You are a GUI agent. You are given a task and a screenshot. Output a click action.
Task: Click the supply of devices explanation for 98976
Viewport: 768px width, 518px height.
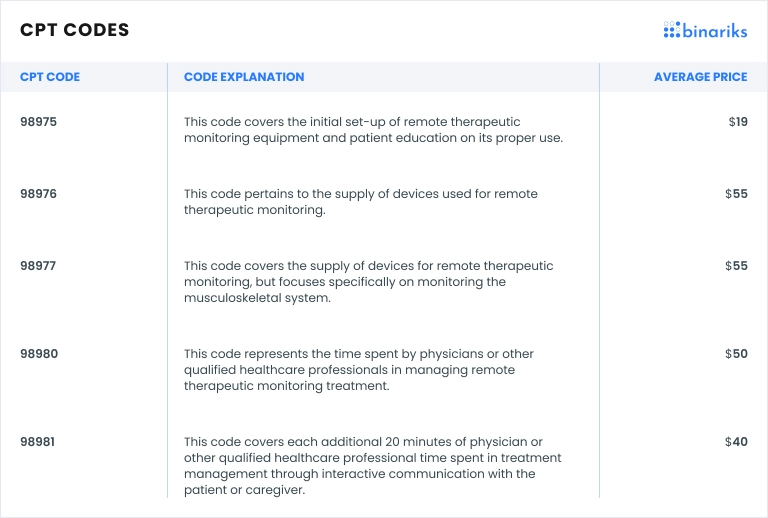click(x=366, y=202)
